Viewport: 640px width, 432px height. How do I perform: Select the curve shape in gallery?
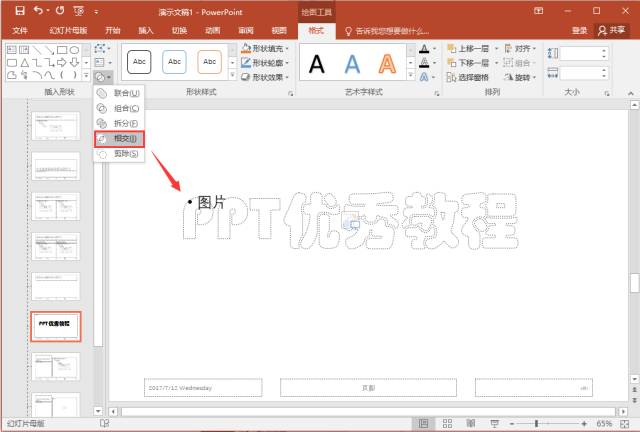pyautogui.click(x=49, y=76)
